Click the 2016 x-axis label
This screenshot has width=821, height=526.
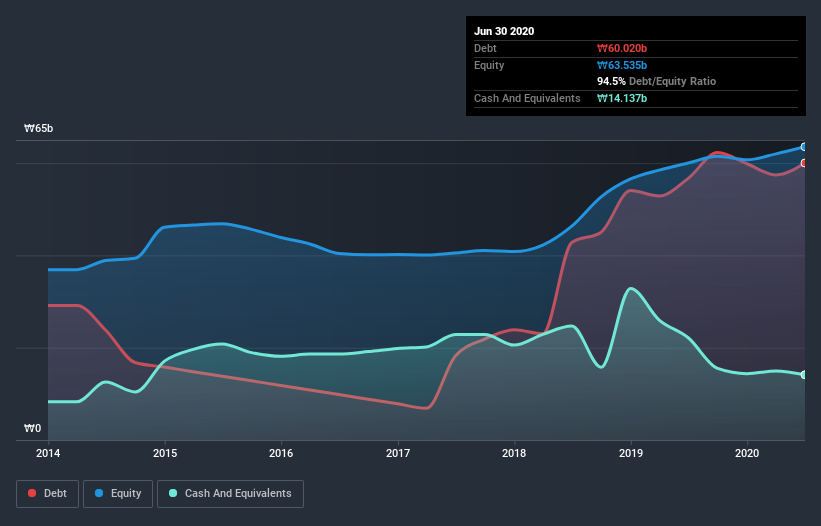coord(281,453)
